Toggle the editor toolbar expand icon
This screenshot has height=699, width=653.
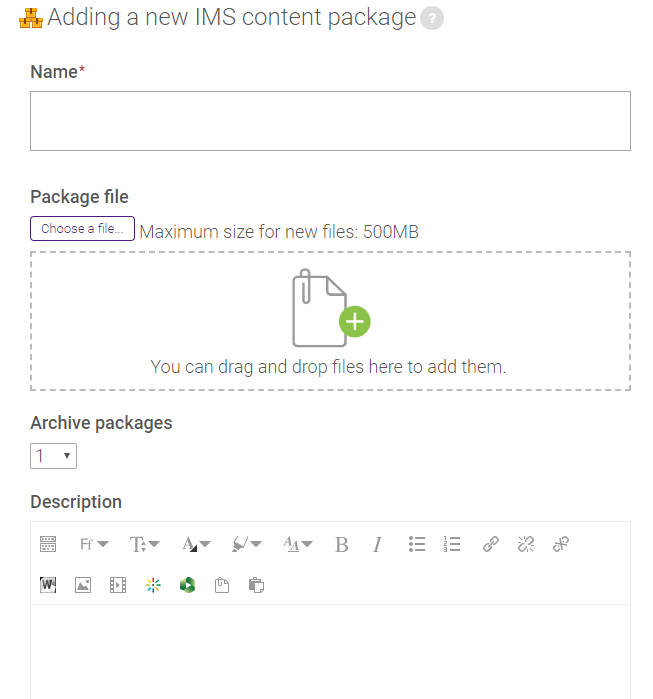(48, 544)
